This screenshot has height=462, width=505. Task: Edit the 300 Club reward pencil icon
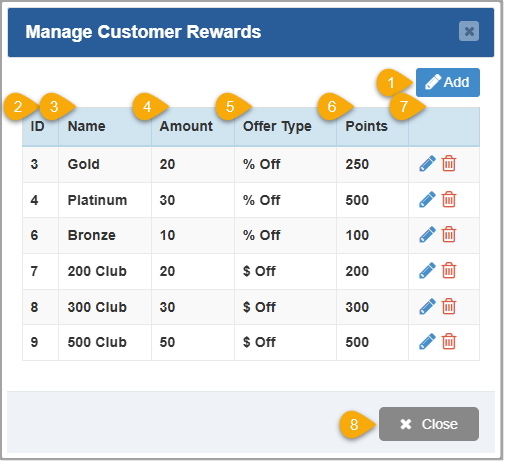tap(427, 307)
